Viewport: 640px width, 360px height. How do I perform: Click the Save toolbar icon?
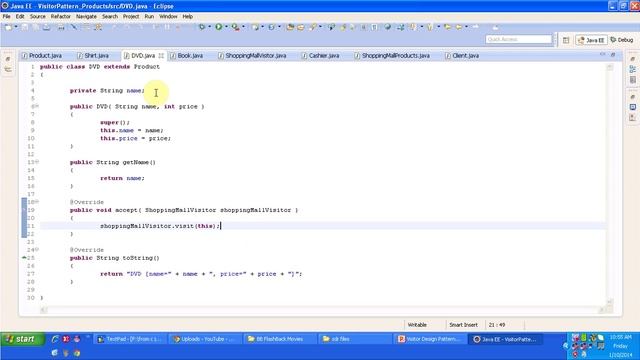(x=25, y=27)
